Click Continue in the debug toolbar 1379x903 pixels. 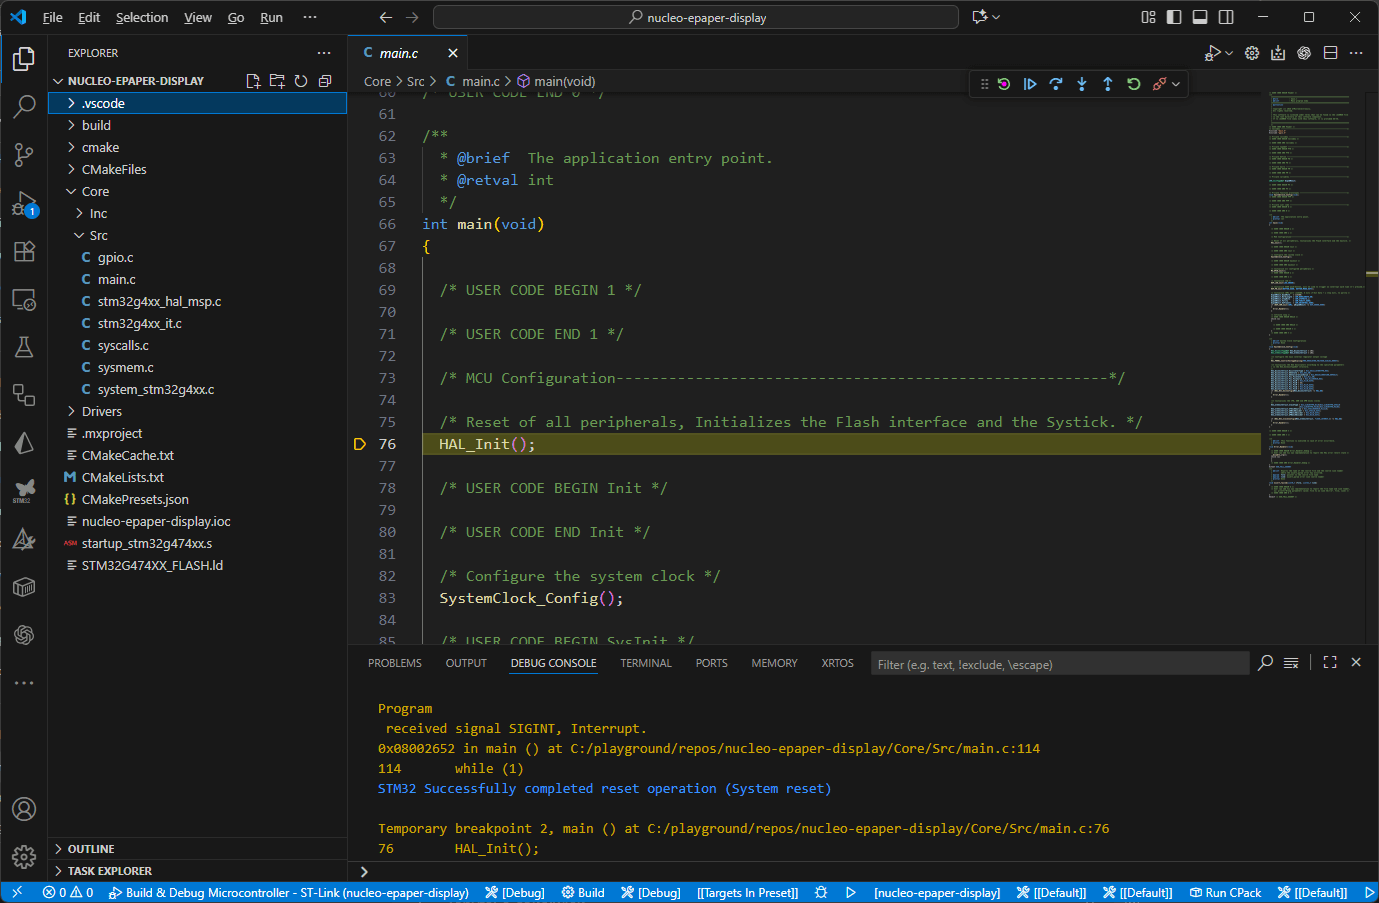coord(1030,84)
